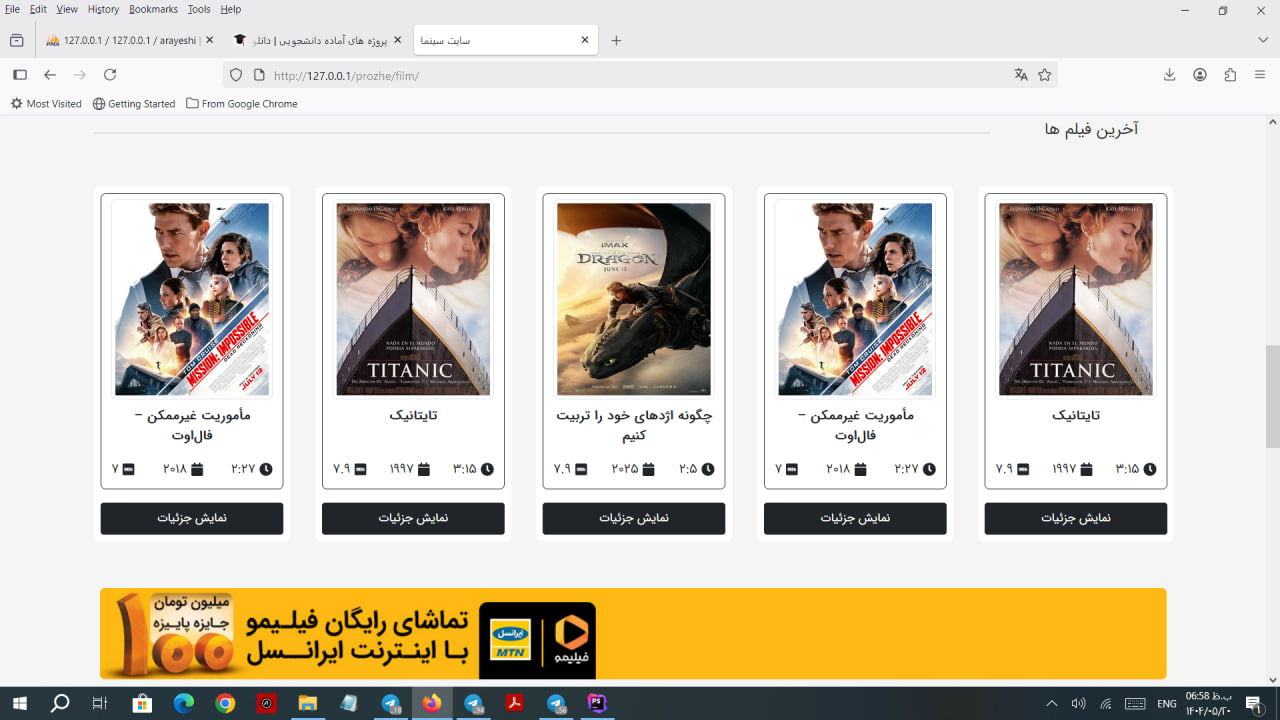Open the Windows Start menu
The image size is (1280, 720).
click(x=19, y=704)
